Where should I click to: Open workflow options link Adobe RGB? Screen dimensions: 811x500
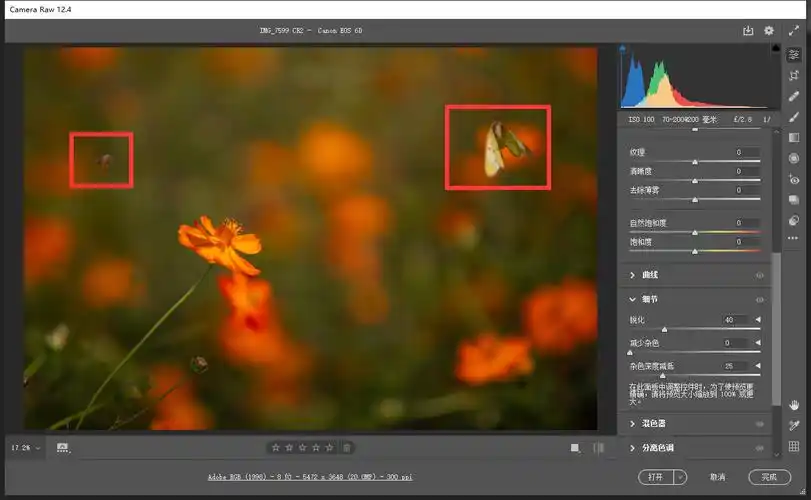pyautogui.click(x=311, y=478)
